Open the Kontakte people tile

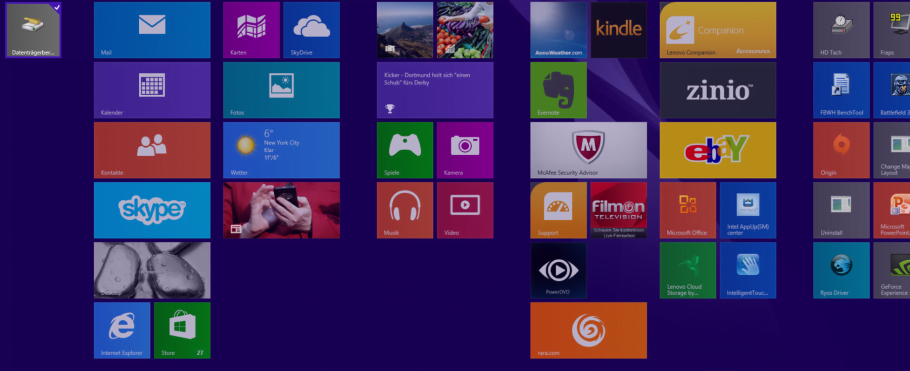(152, 150)
